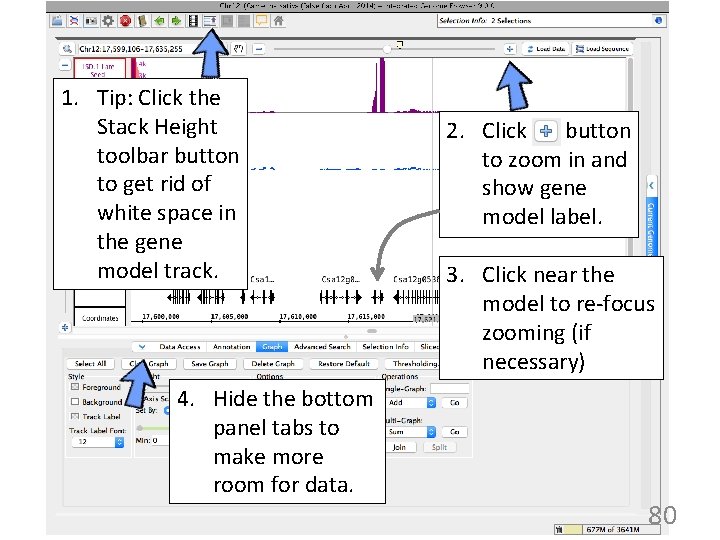Click the film strip toolbar icon
The image size is (720, 540).
[x=193, y=21]
